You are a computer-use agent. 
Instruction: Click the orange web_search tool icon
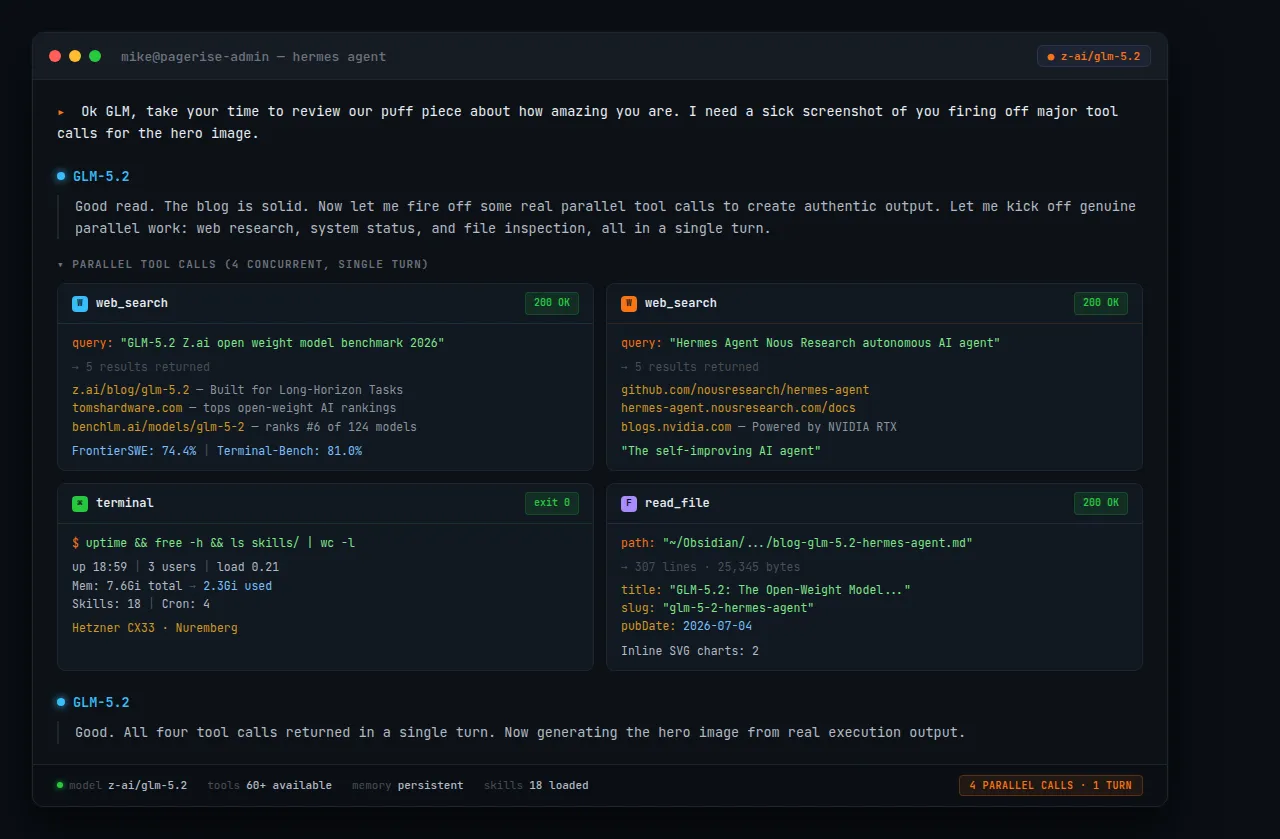[x=629, y=303]
